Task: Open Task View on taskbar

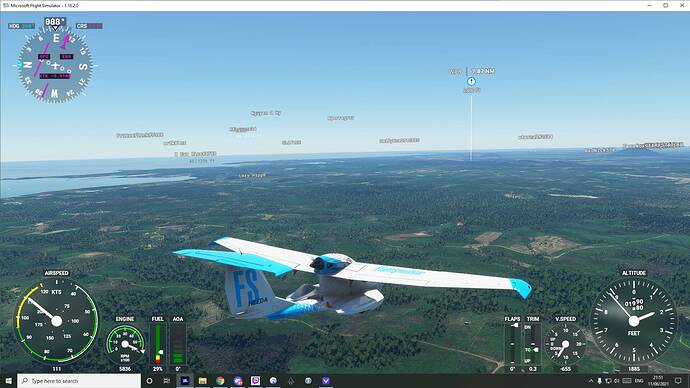Action: pos(167,381)
